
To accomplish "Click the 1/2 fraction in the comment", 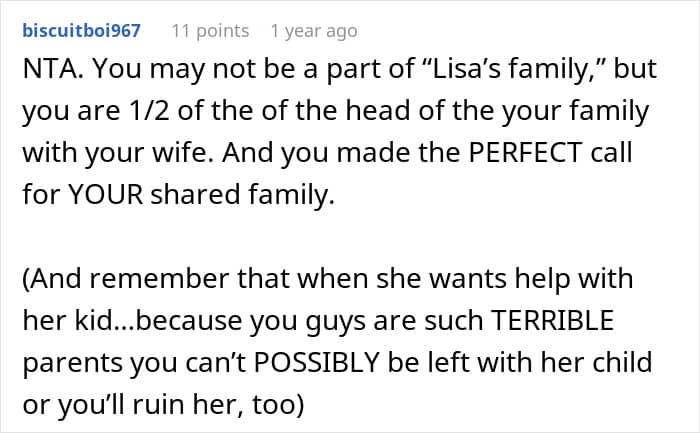I will (x=149, y=110).
